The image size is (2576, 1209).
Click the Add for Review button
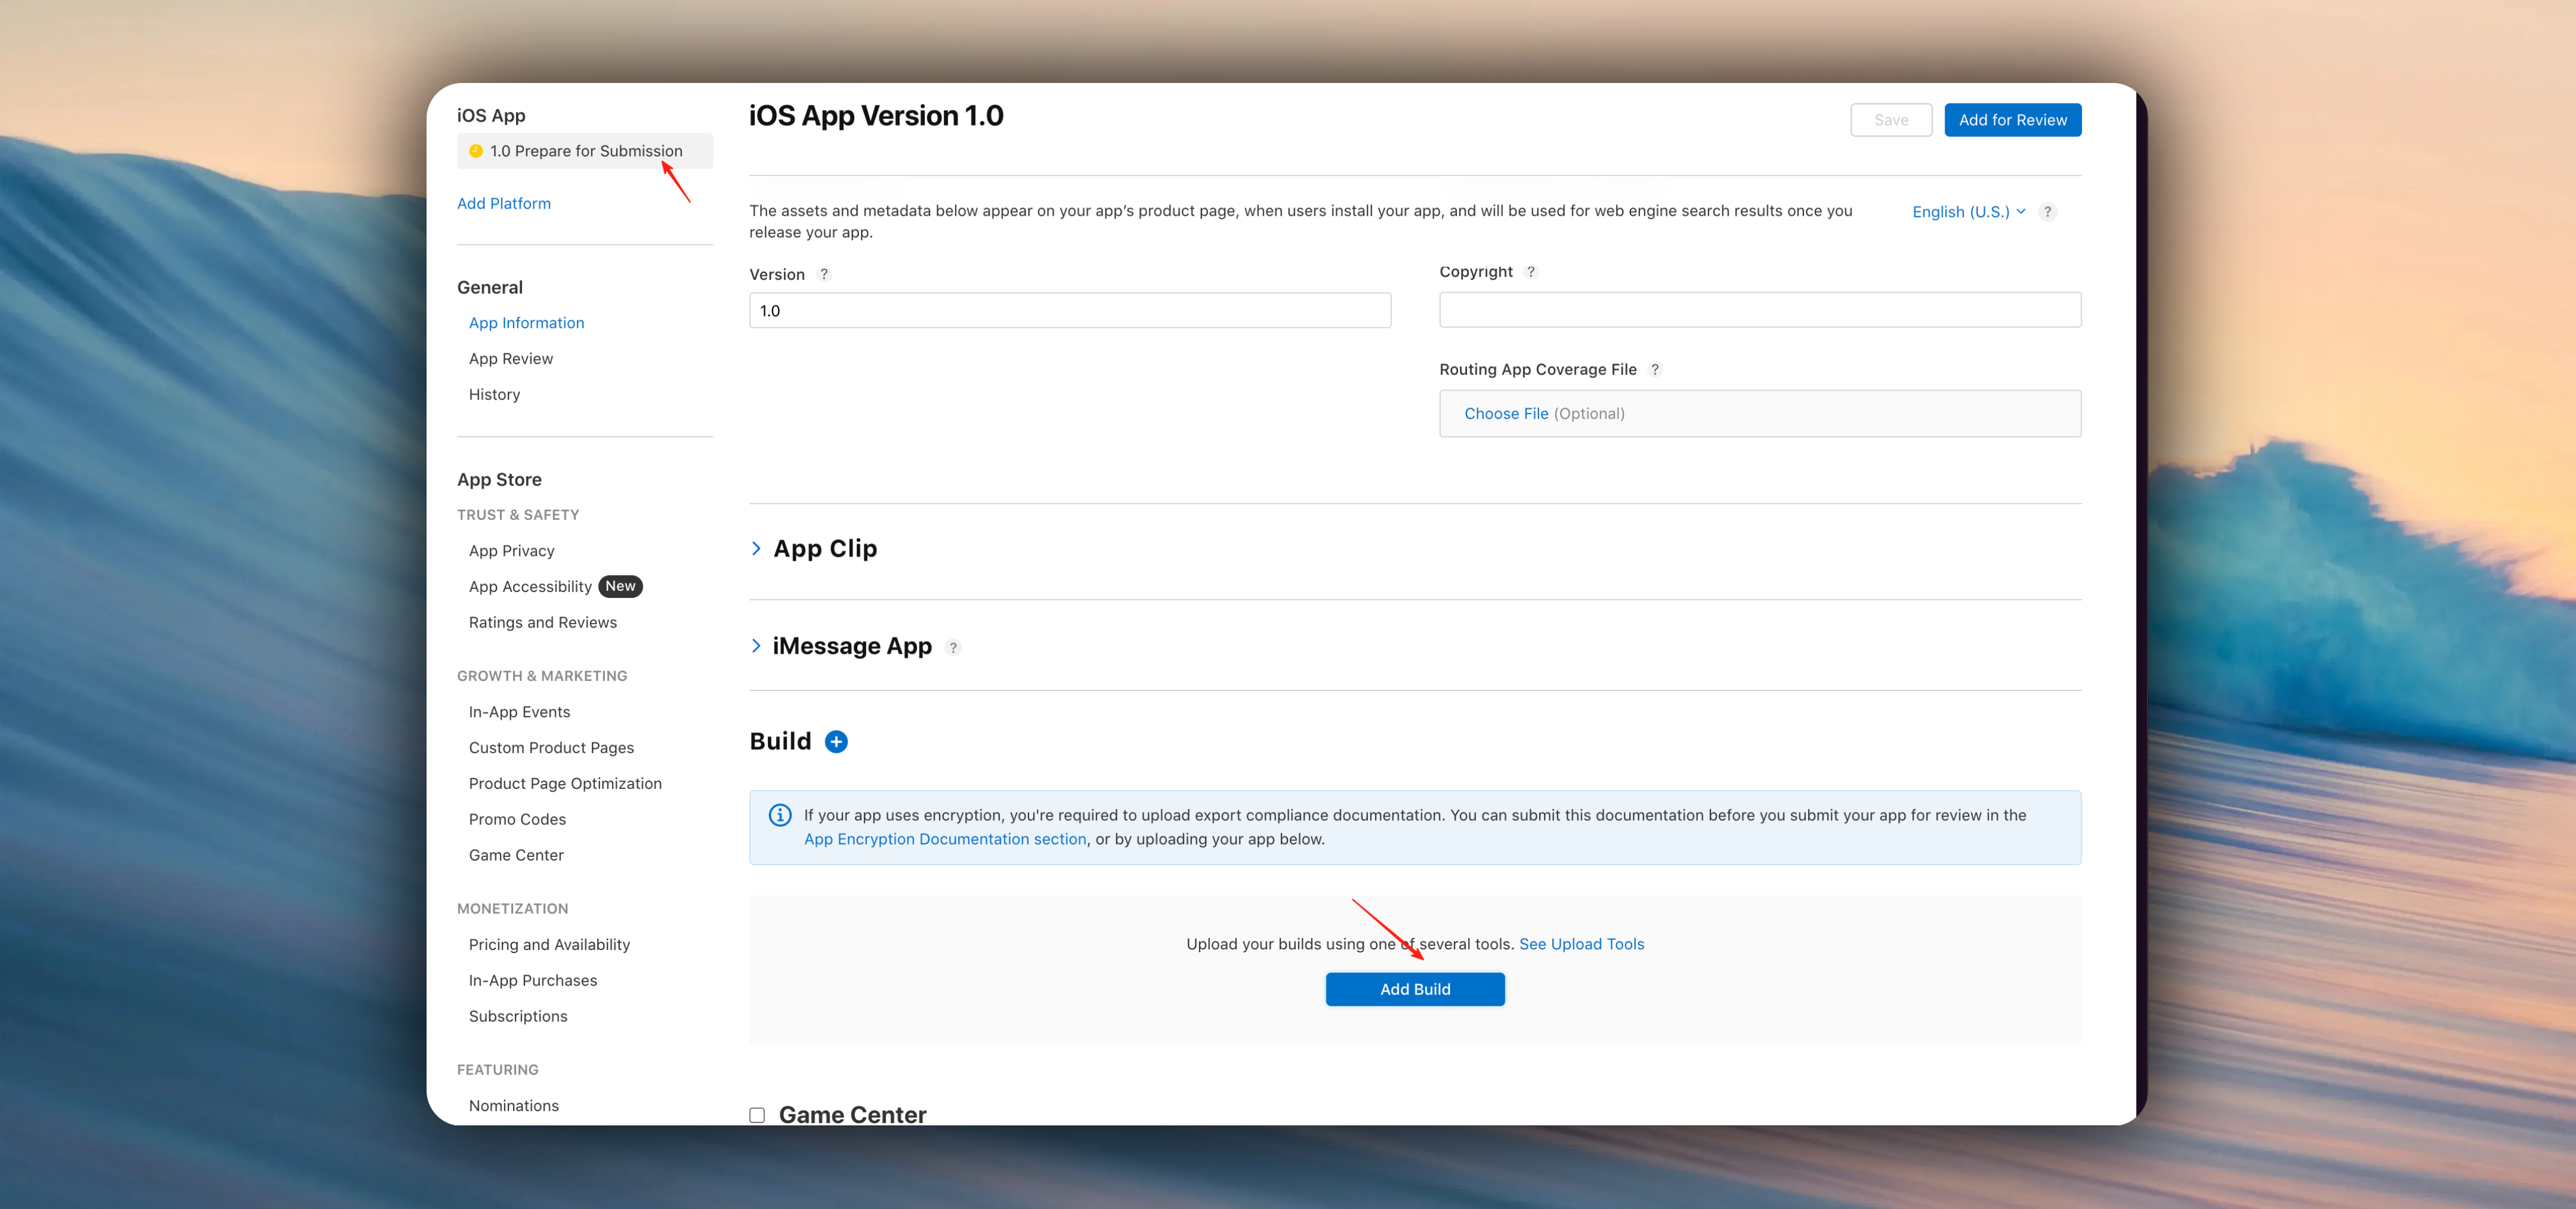tap(2012, 120)
